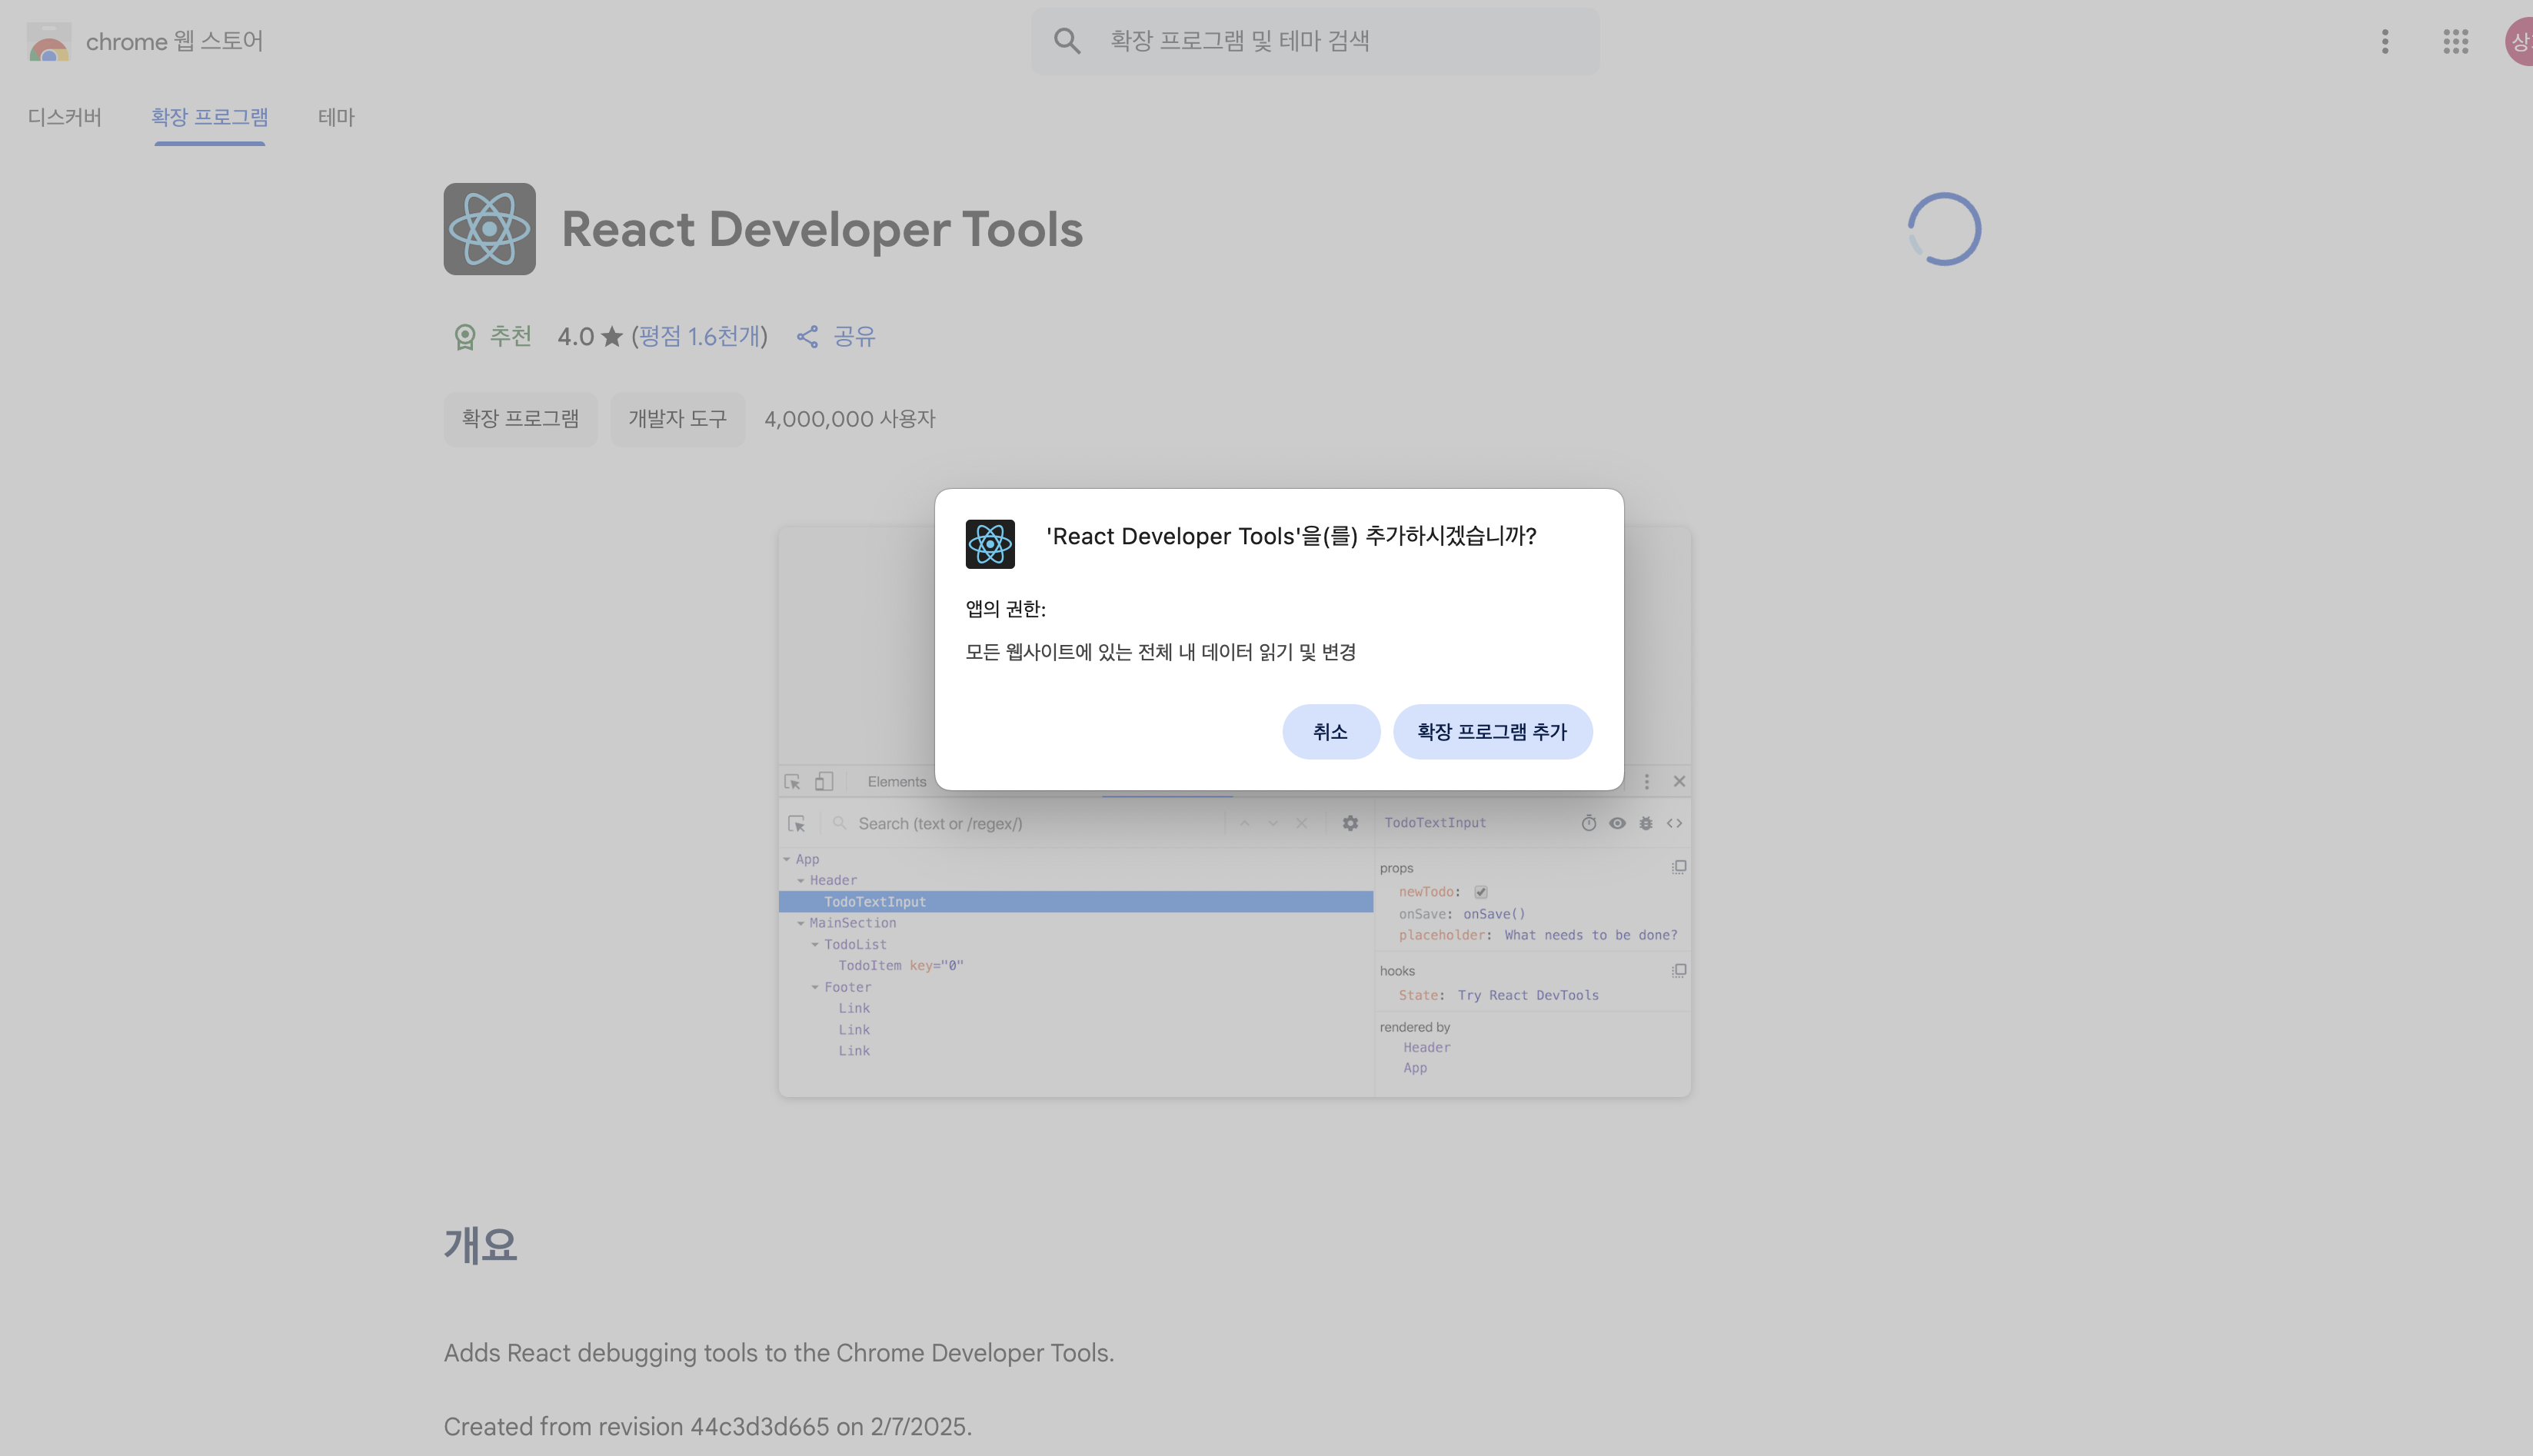Screen dimensions: 2533x1456
Task: Collapse the TodoList tree node arrow
Action: [x=815, y=945]
